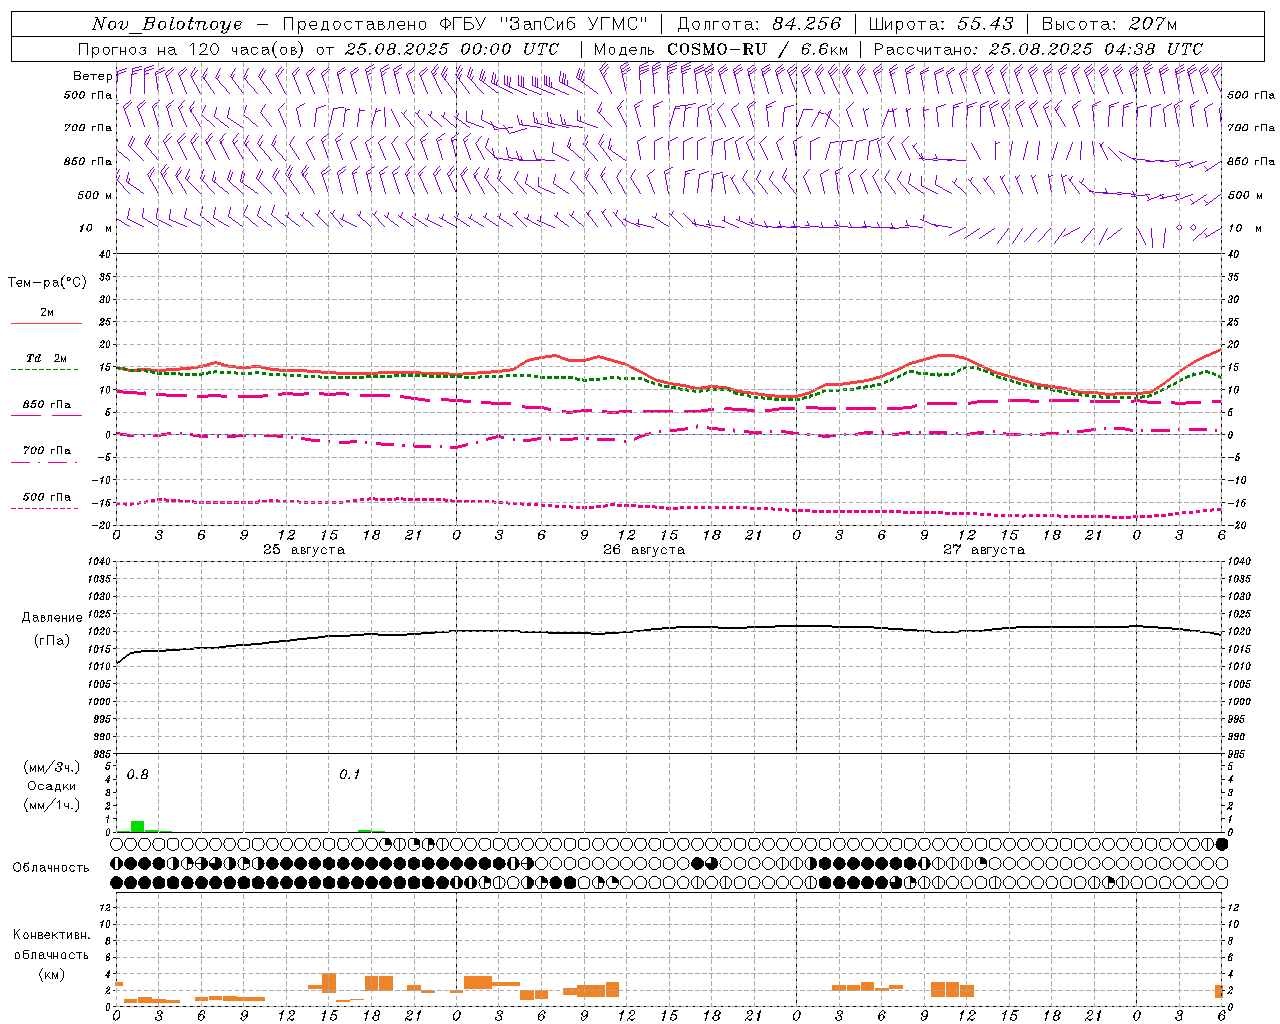The width and height of the screenshot is (1280, 1024).
Task: Click the '0.8' precipitation amount value
Action: point(138,775)
